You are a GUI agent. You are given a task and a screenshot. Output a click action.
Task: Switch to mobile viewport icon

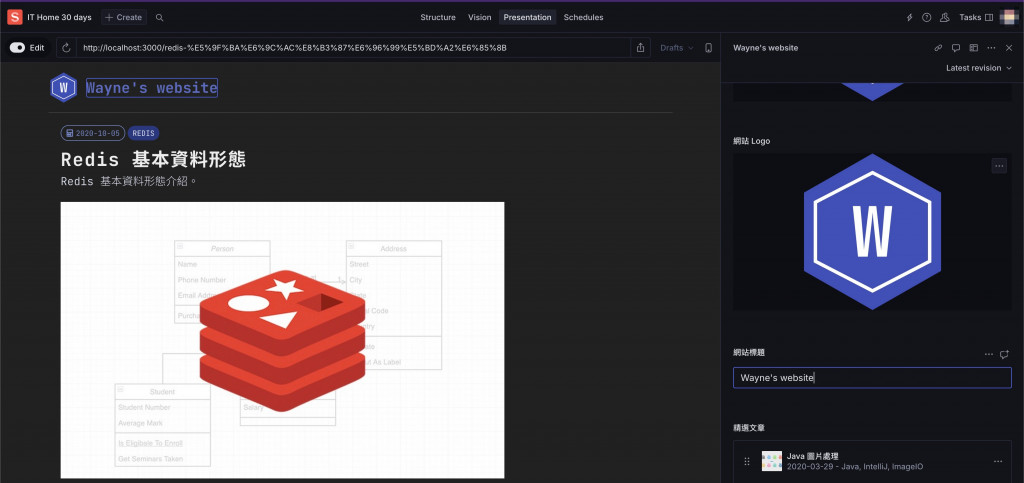click(709, 48)
